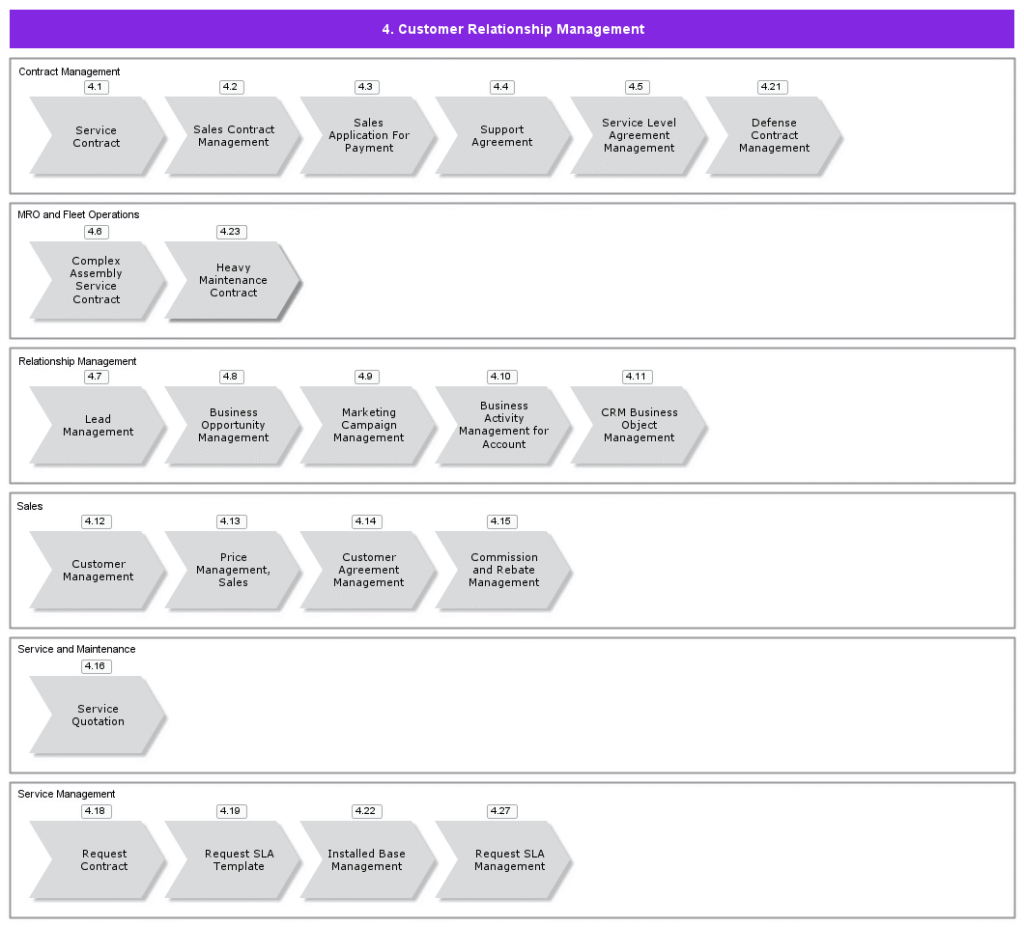Click the Contract Management group heading
The height and width of the screenshot is (927, 1024).
coord(69,72)
